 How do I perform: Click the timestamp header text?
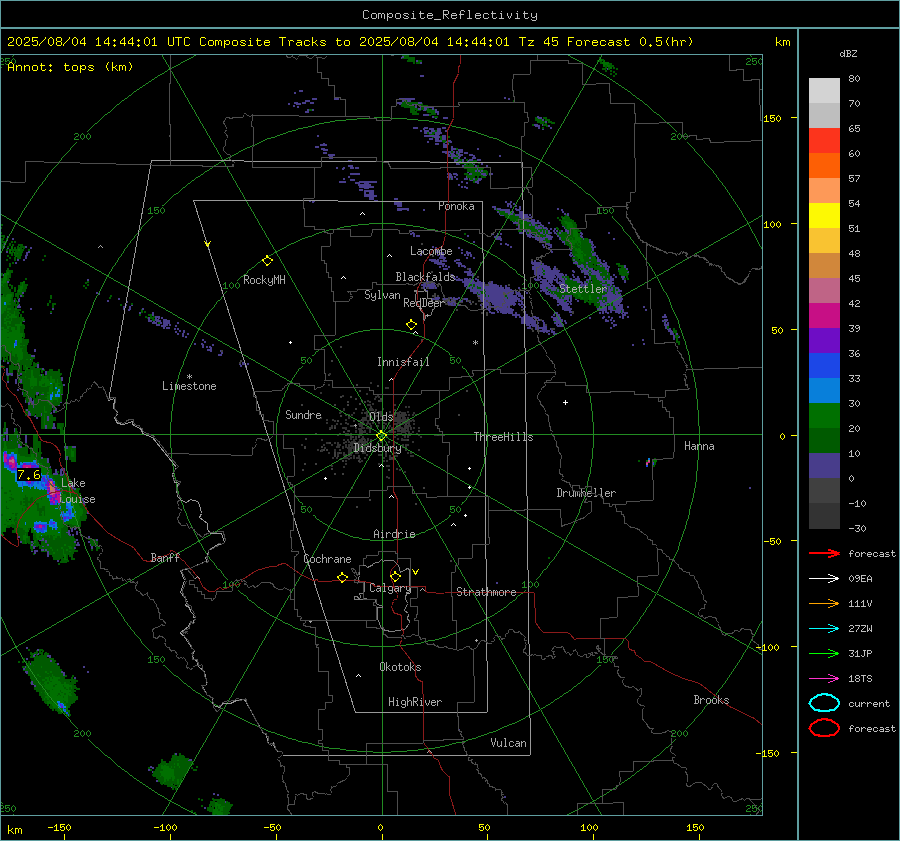pos(350,42)
